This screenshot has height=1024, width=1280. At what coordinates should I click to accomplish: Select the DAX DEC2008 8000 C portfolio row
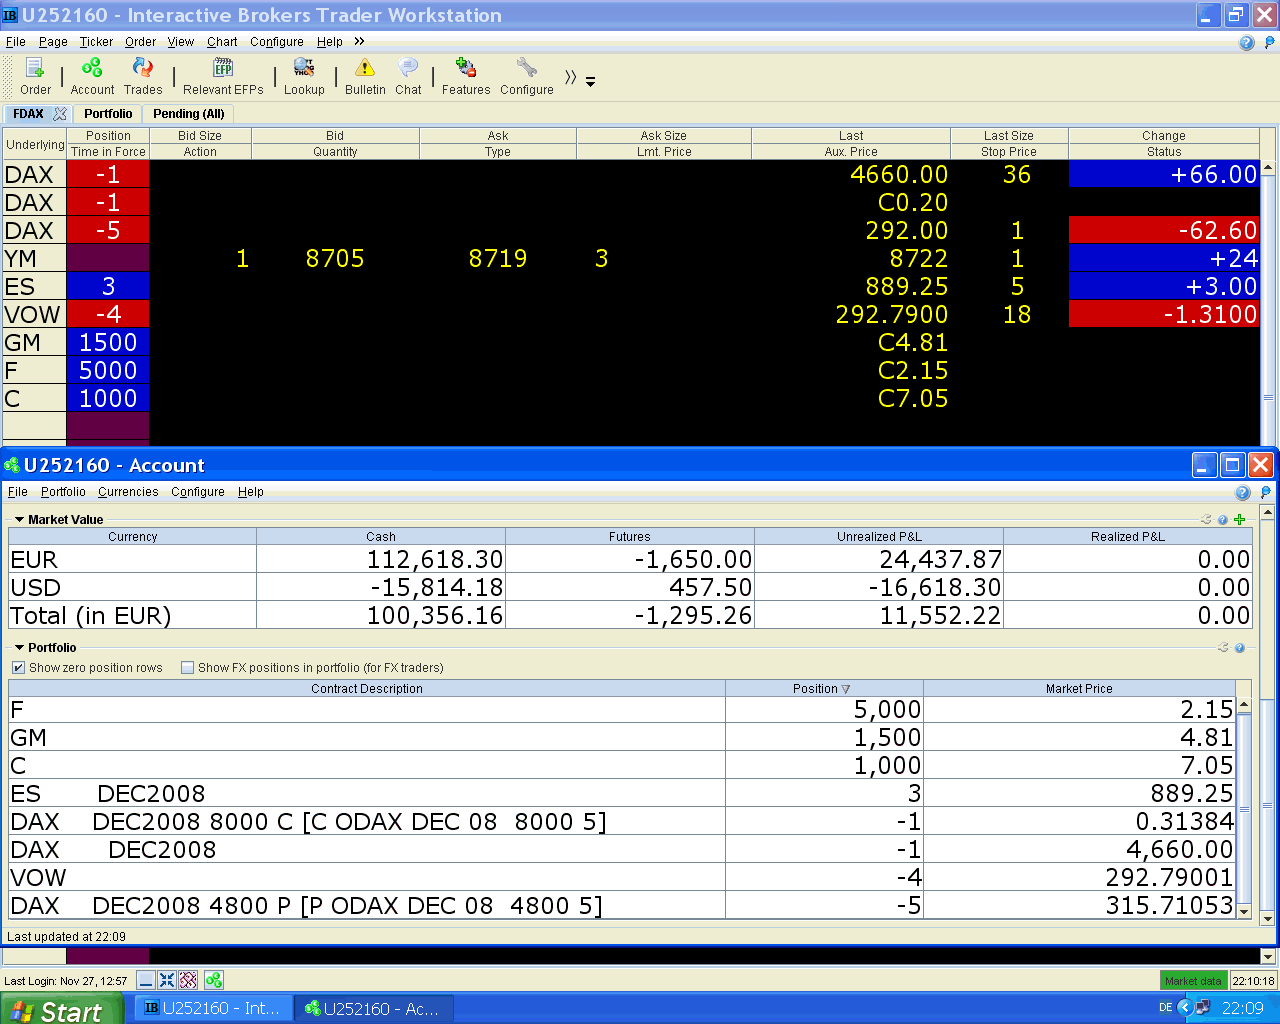(623, 821)
